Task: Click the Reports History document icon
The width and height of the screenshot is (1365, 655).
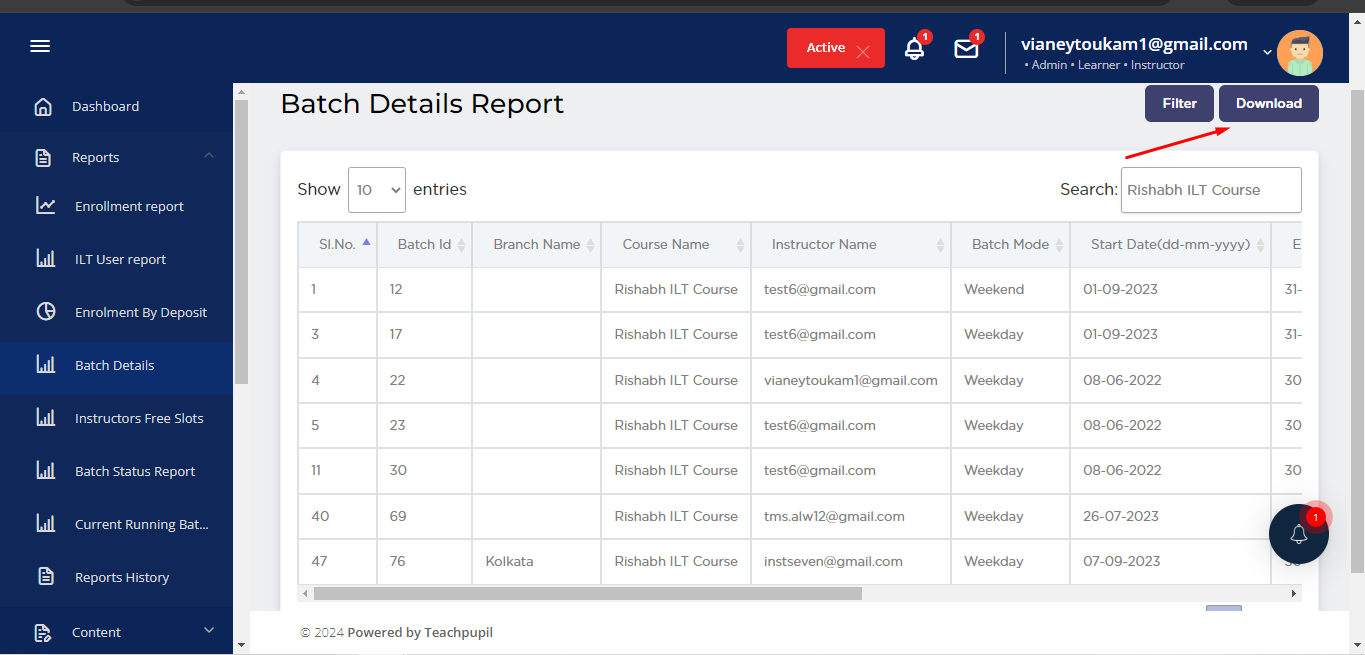Action: (x=46, y=577)
